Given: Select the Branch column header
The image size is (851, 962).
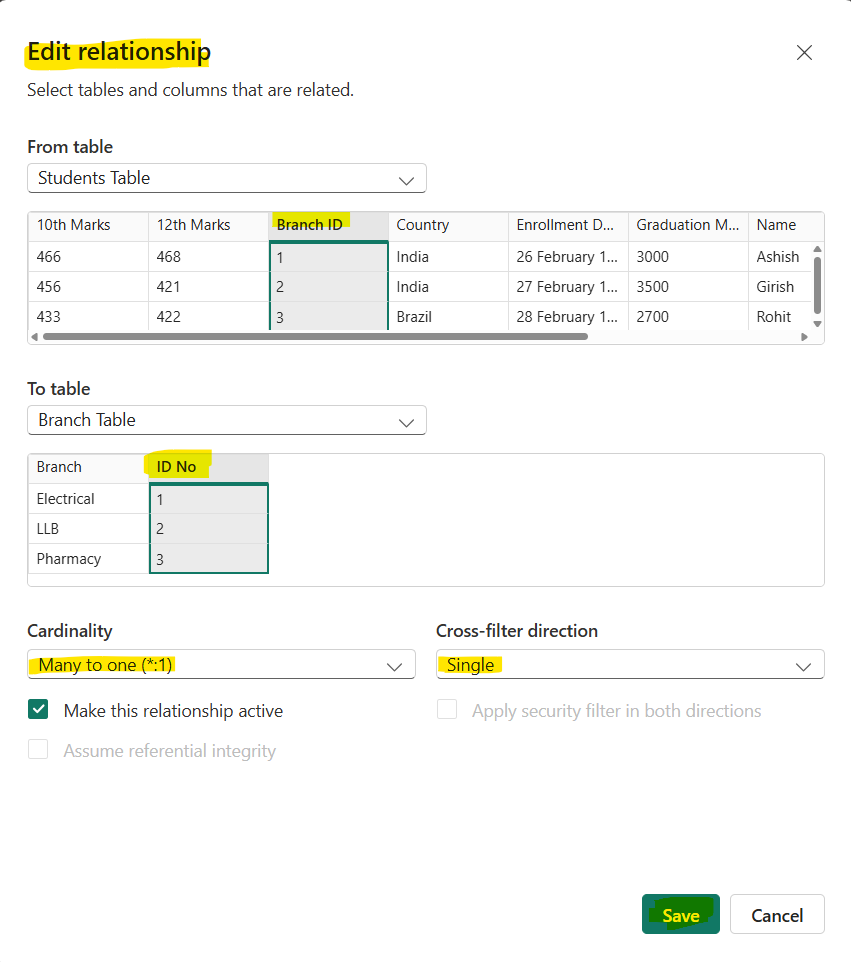Looking at the screenshot, I should (x=58, y=466).
